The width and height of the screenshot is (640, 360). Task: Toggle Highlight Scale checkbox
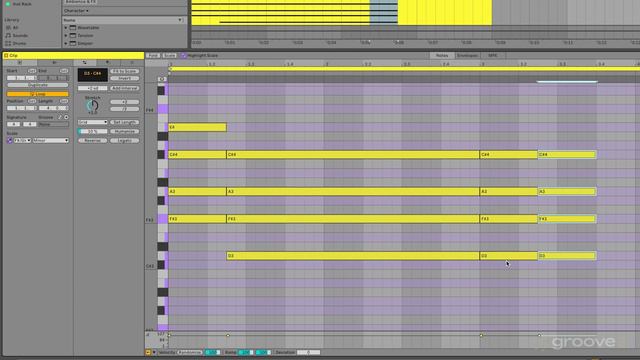pos(183,56)
